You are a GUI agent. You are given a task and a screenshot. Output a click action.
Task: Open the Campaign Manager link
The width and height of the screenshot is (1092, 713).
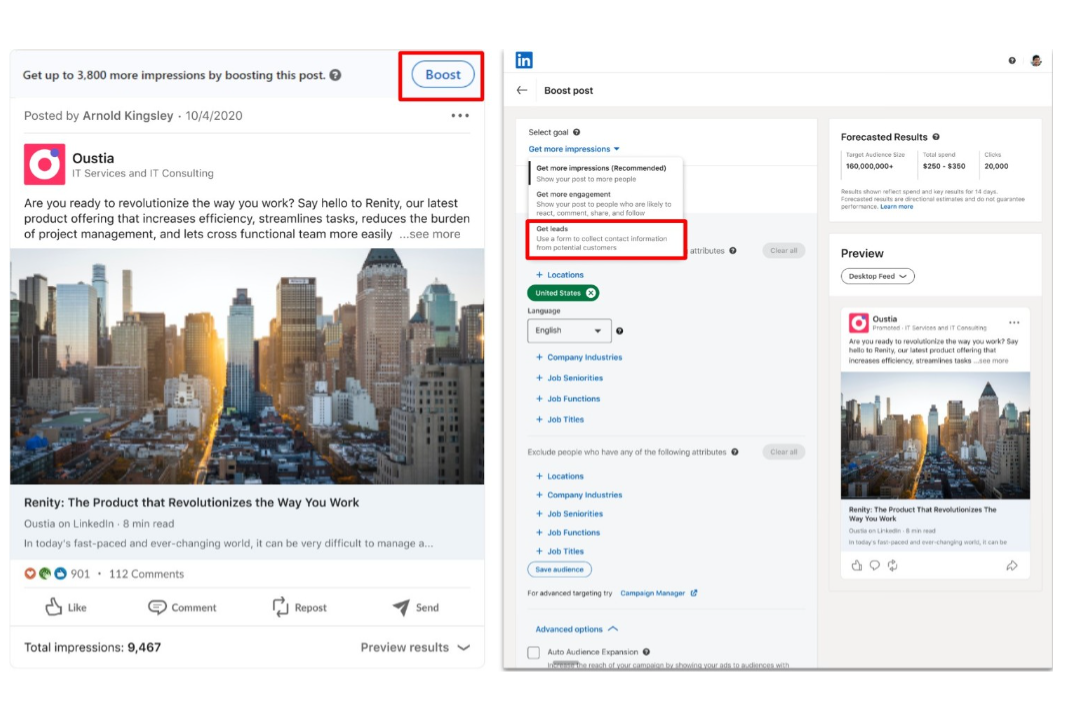click(658, 593)
